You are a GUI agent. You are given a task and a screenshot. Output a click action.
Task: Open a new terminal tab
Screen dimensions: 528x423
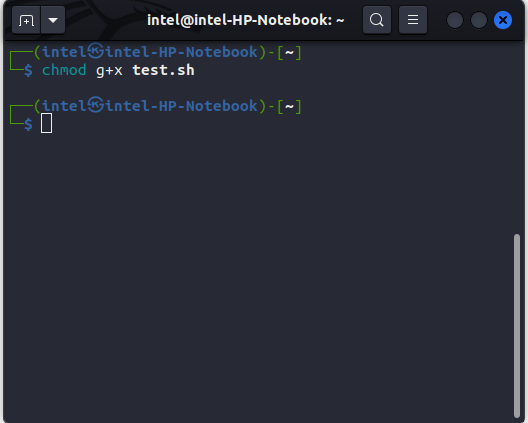coord(26,20)
